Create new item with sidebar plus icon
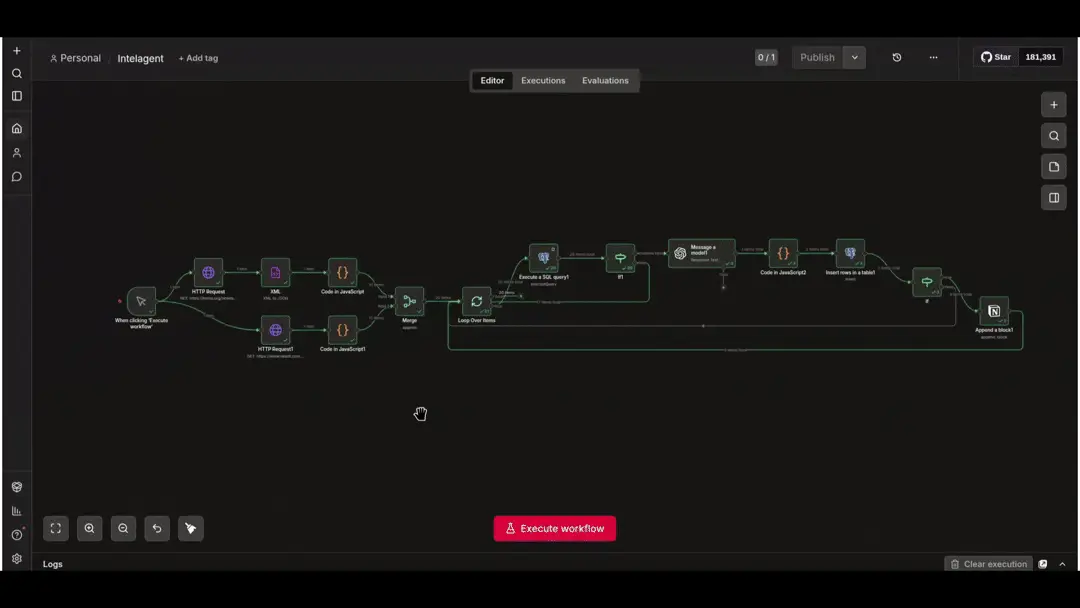1080x608 pixels. tap(17, 51)
